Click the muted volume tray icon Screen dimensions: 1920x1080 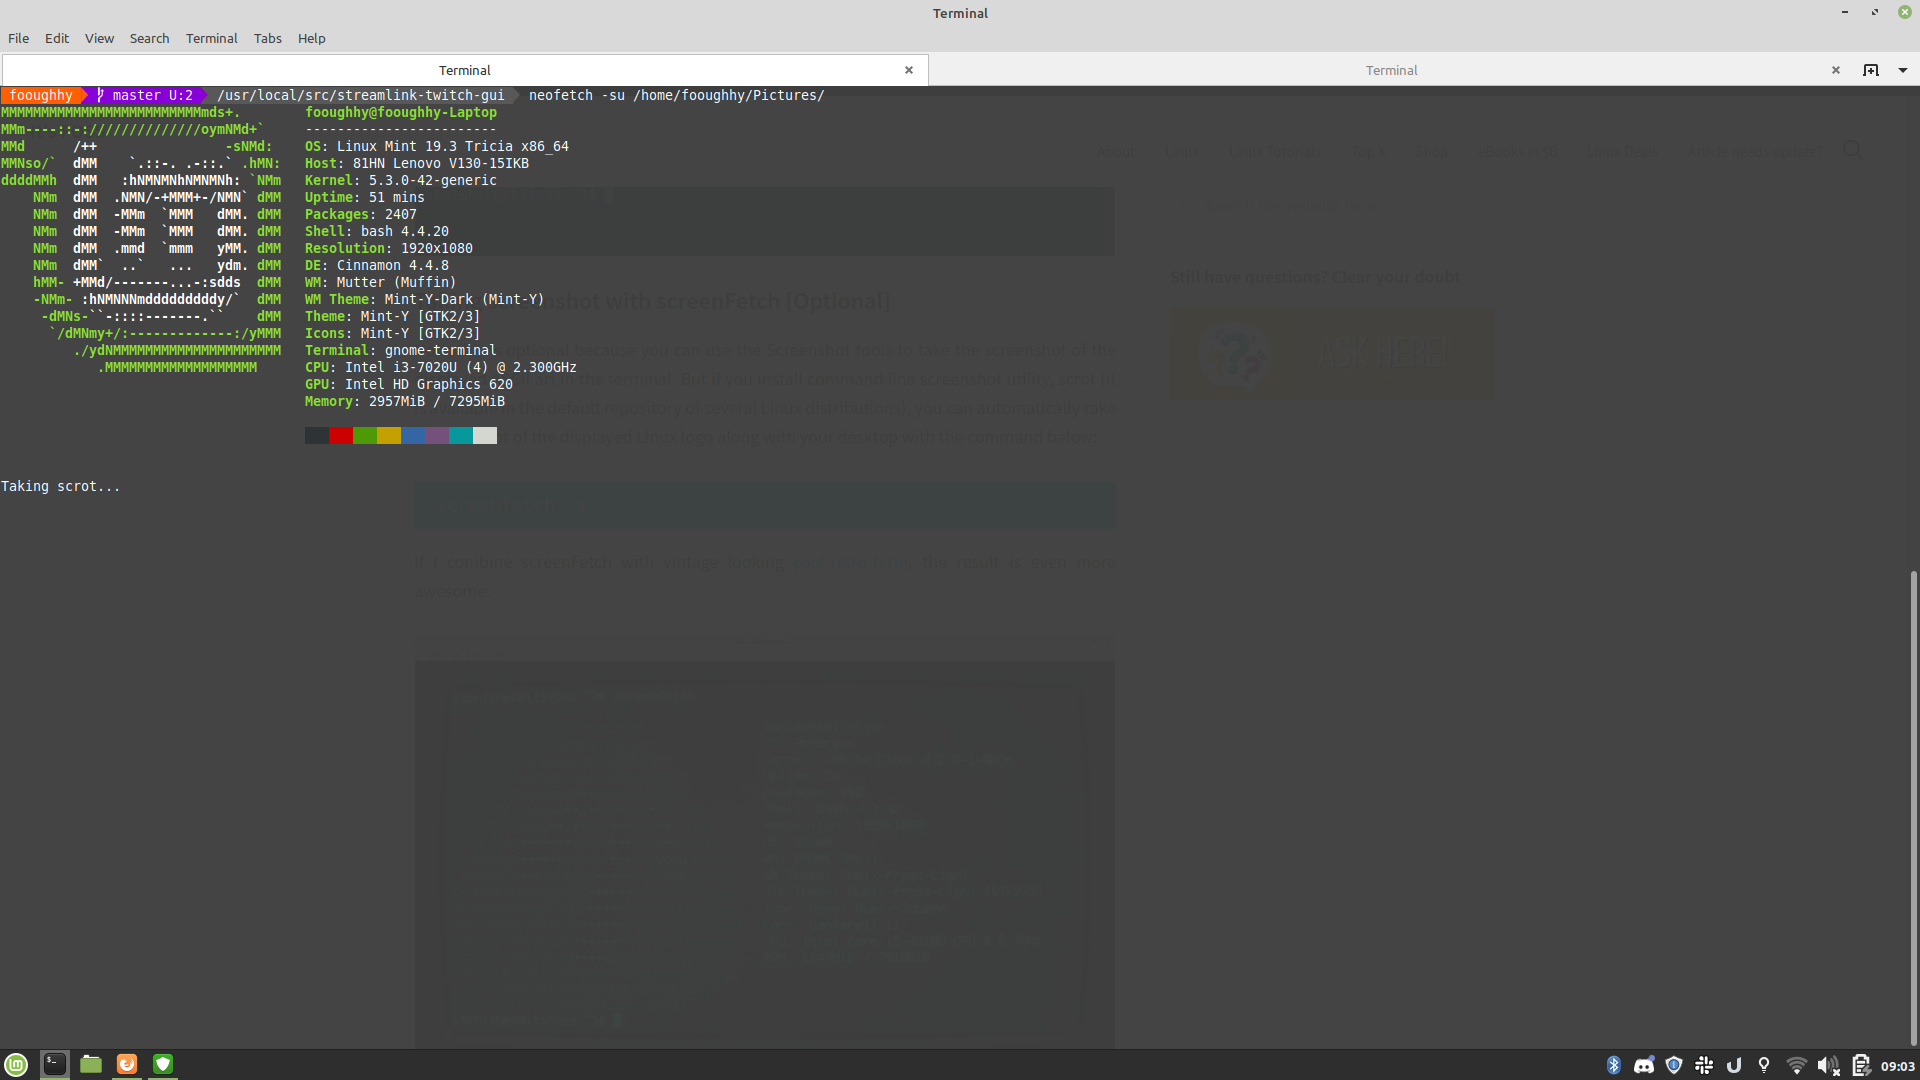pos(1828,1066)
